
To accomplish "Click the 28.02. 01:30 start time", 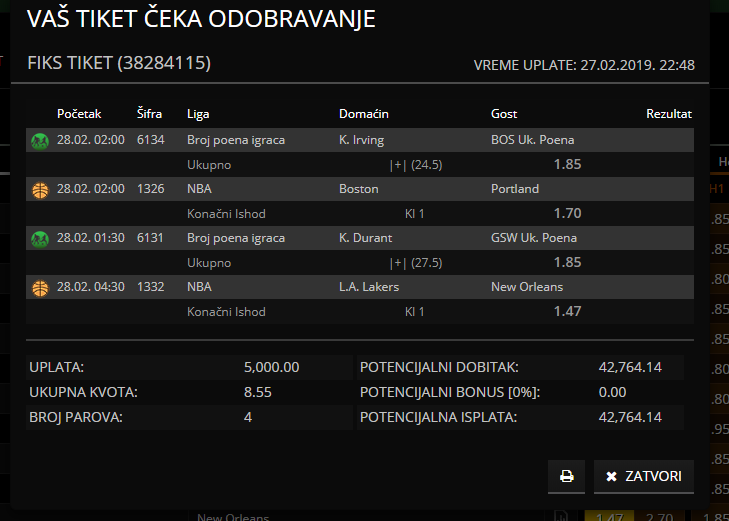I will click(91, 238).
